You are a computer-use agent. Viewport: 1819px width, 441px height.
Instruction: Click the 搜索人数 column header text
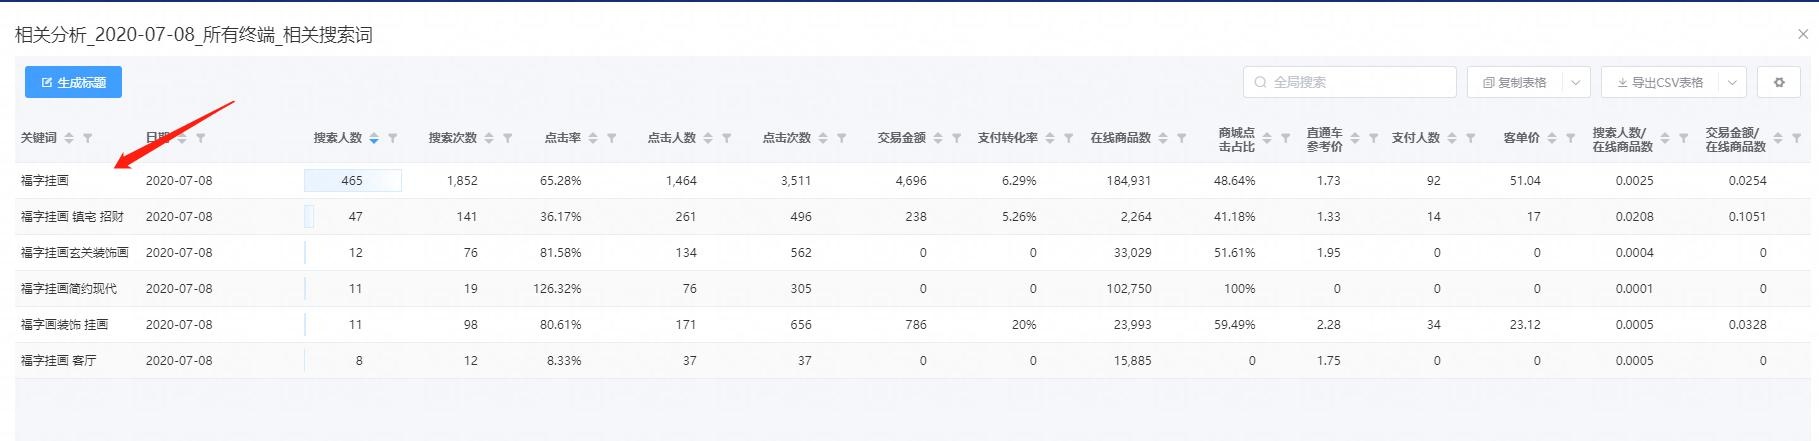(338, 138)
